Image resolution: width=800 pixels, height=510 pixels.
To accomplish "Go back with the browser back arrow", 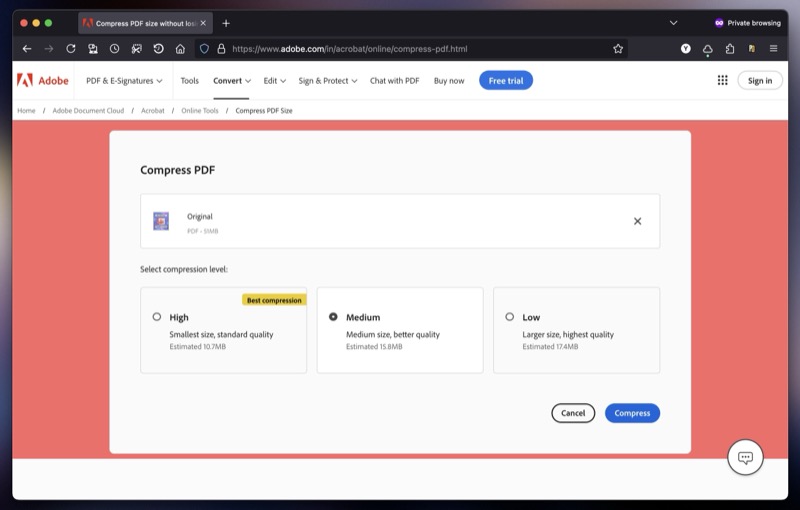I will pyautogui.click(x=27, y=49).
